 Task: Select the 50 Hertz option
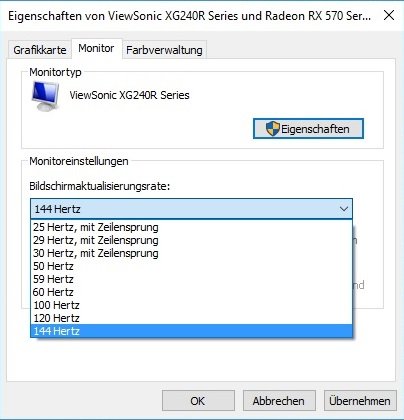191,266
